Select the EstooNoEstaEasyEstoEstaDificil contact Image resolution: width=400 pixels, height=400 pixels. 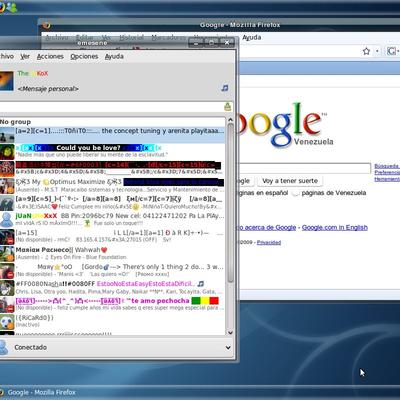coord(112,287)
